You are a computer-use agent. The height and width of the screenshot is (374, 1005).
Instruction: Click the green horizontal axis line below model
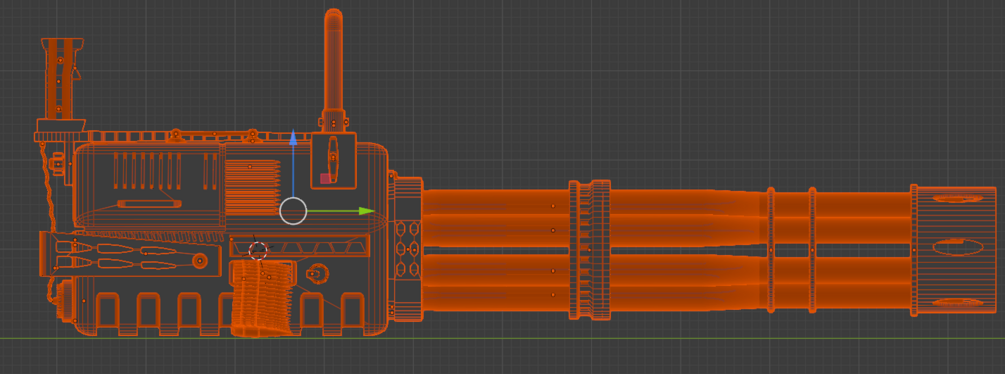pyautogui.click(x=502, y=338)
